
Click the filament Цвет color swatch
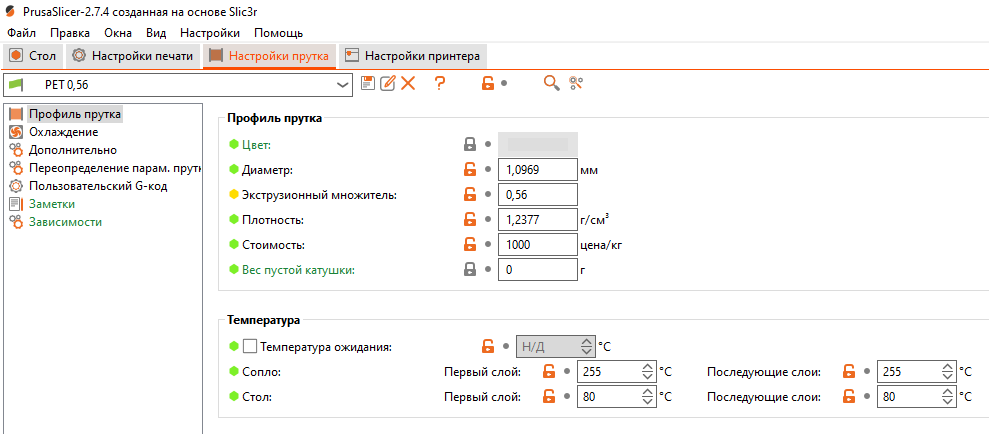click(537, 144)
